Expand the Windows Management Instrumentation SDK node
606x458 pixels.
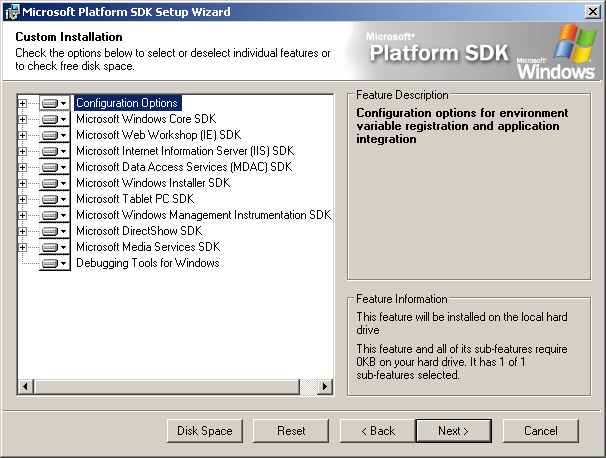22,215
